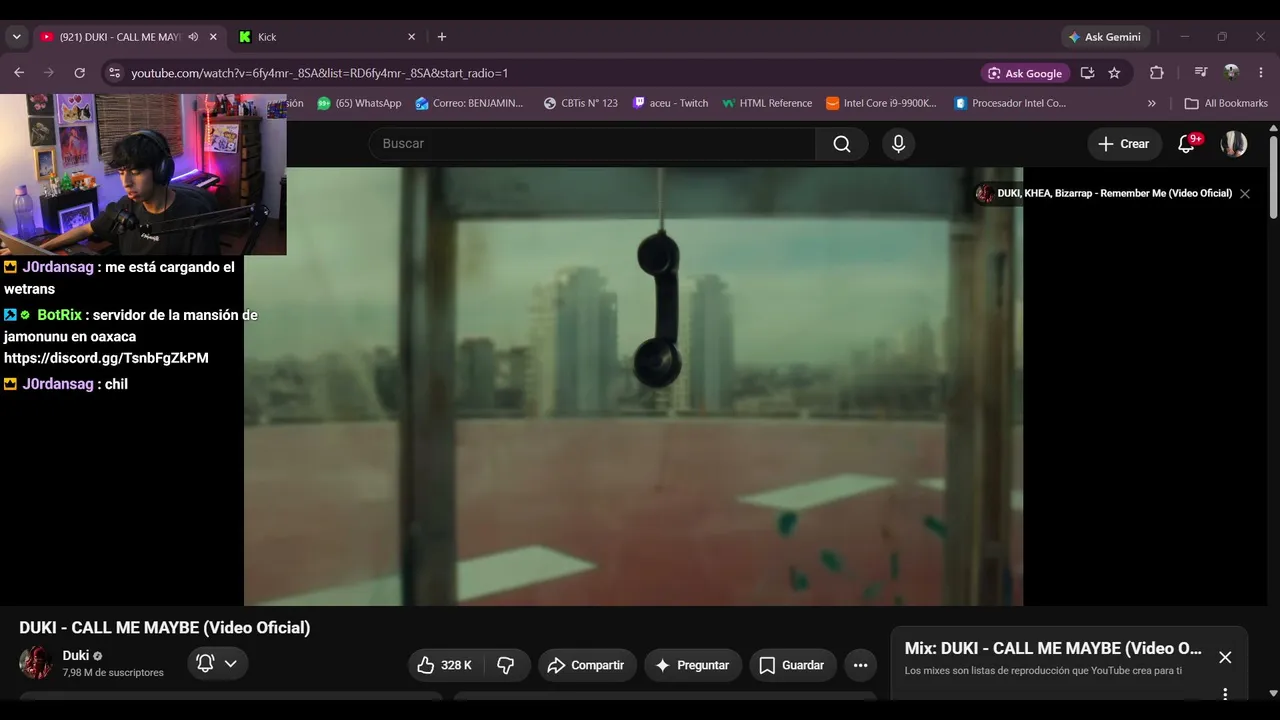This screenshot has width=1280, height=720.
Task: Open the suggested Remember Me (Video Oficial) card
Action: [x=1104, y=193]
